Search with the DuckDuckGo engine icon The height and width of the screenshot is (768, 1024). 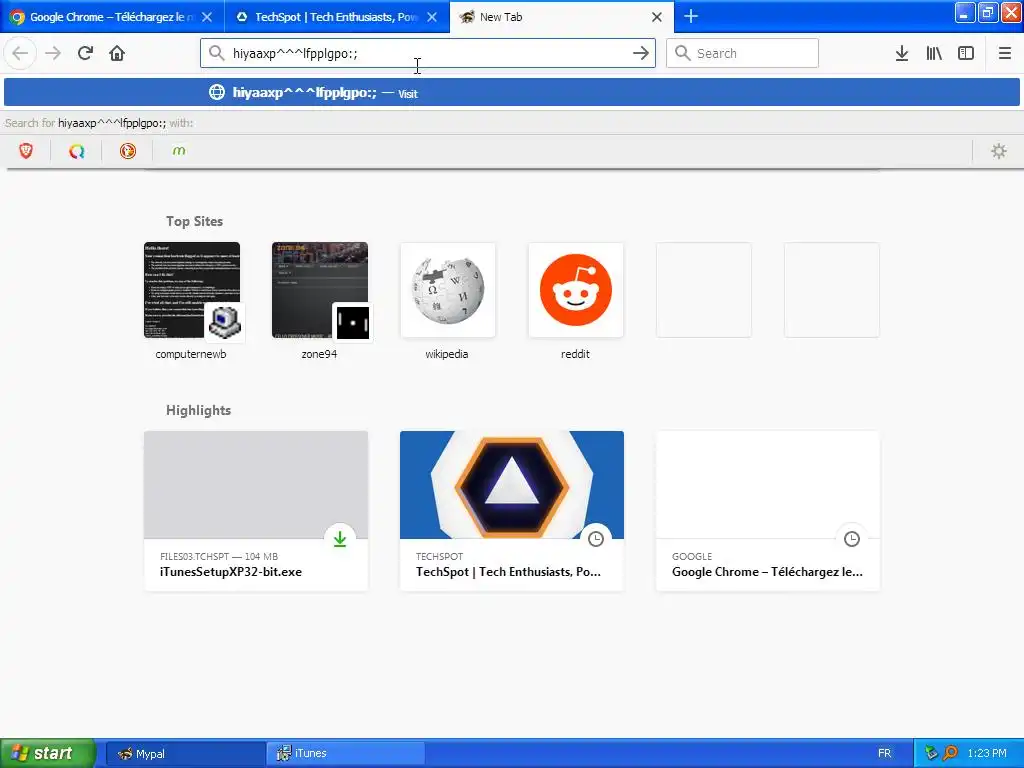tap(128, 151)
